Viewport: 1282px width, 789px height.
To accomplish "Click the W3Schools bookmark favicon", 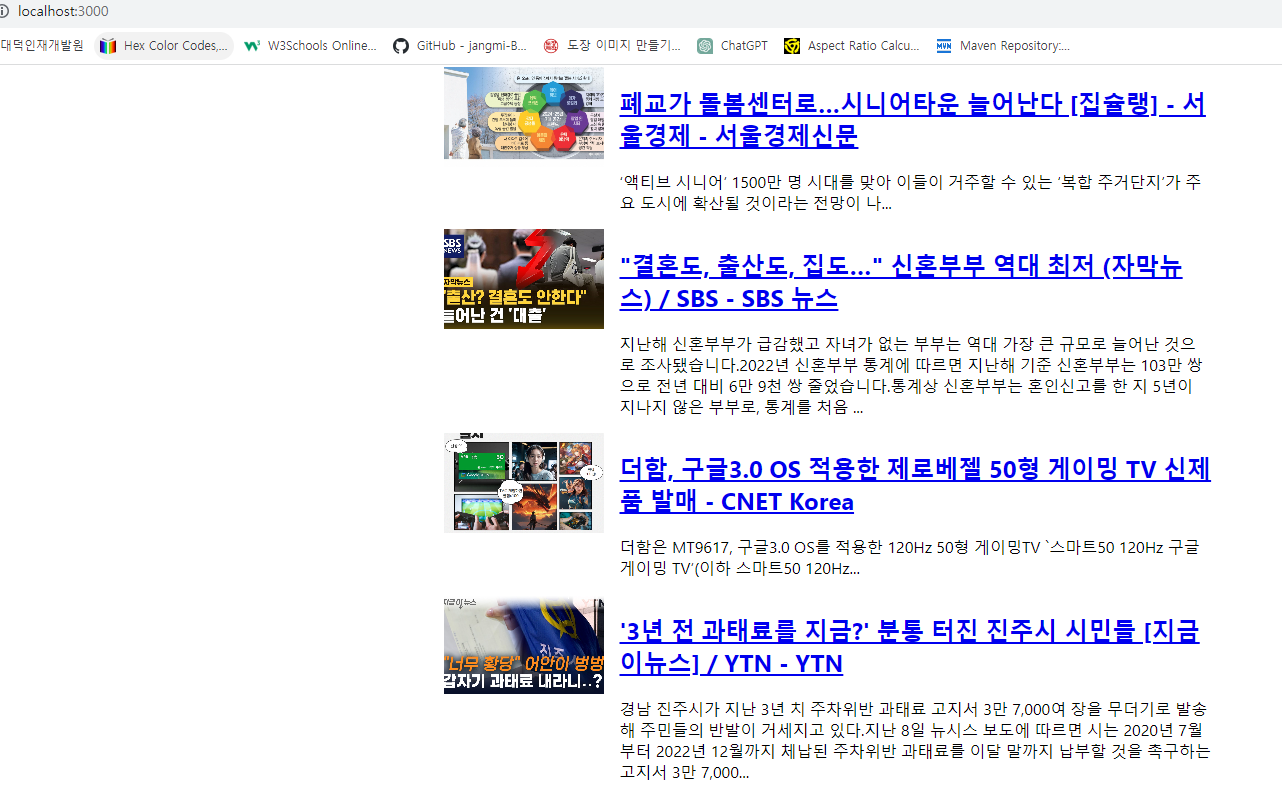I will pos(252,46).
